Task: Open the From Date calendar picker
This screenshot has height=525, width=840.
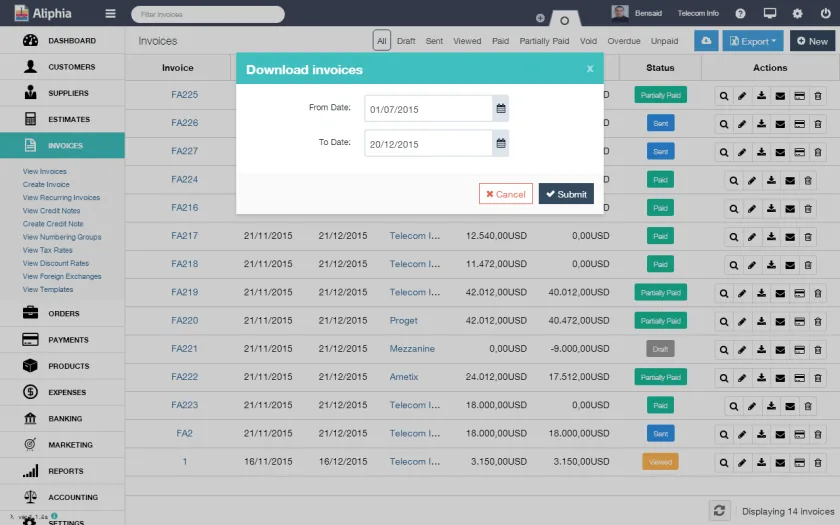Action: pos(500,109)
